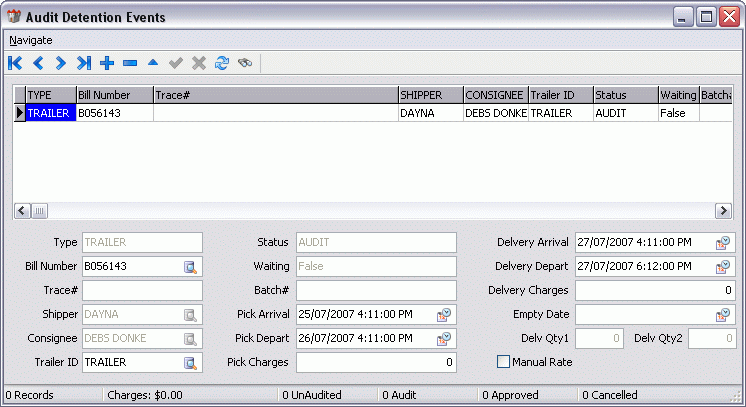This screenshot has height=407, width=746.
Task: Open the Empty Date calendar picker
Action: tap(723, 314)
